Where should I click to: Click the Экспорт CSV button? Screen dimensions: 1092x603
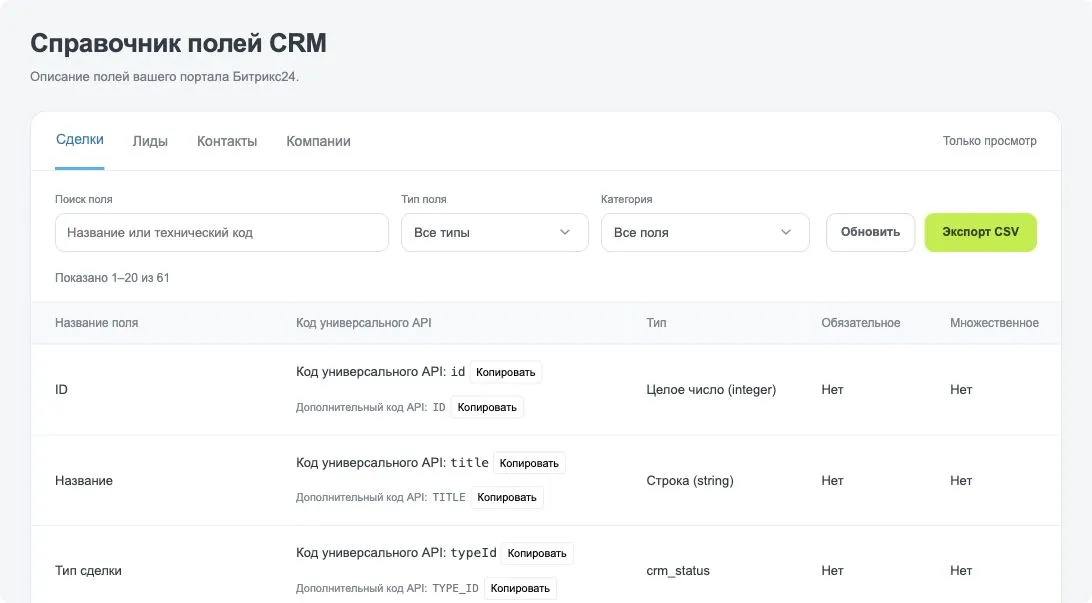[x=980, y=232]
